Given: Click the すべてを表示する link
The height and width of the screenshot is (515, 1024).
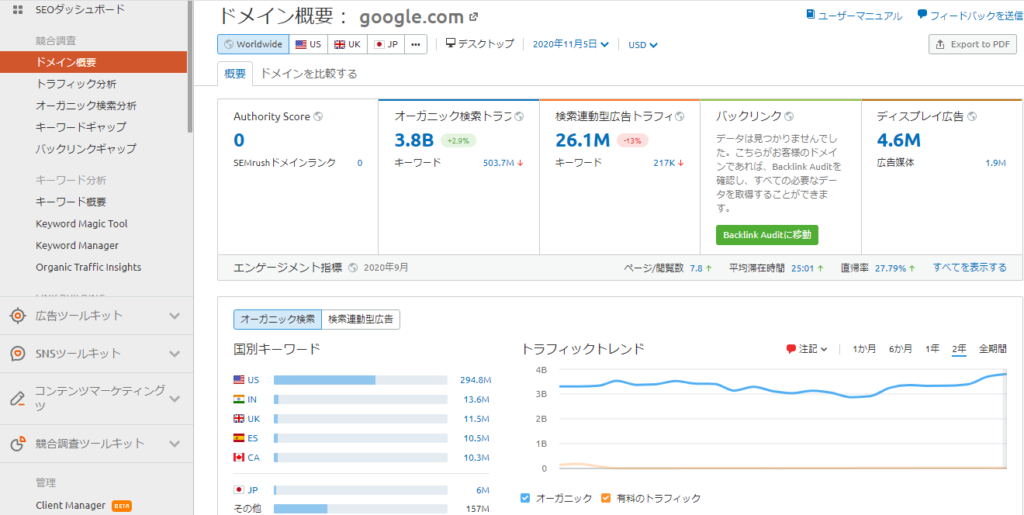Looking at the screenshot, I should point(970,268).
